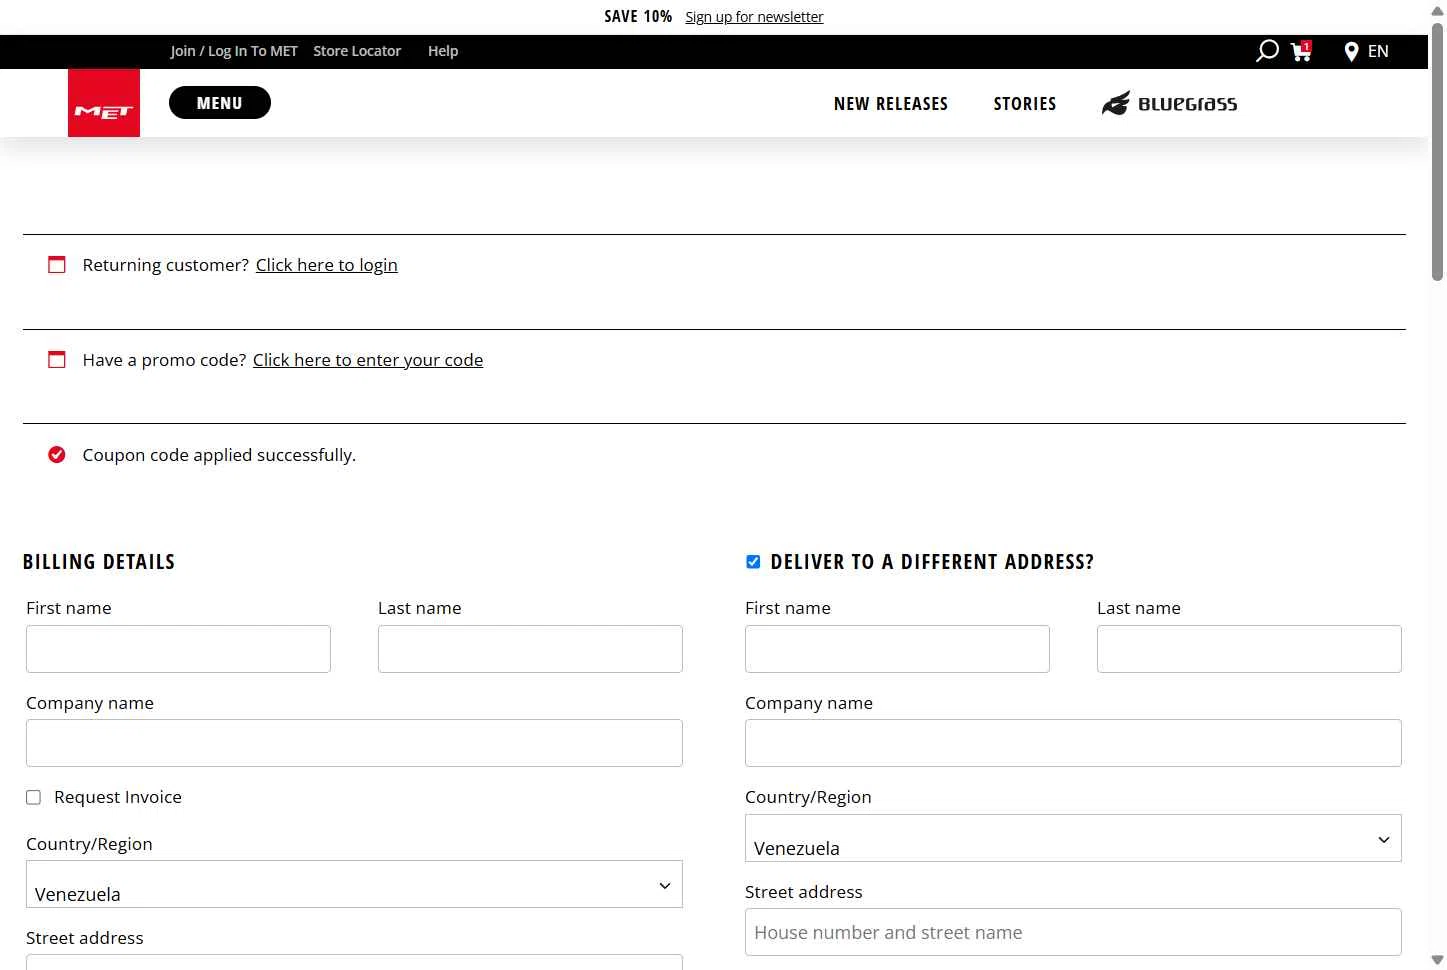This screenshot has width=1447, height=970.
Task: Focus billing First name field
Action: click(x=178, y=649)
